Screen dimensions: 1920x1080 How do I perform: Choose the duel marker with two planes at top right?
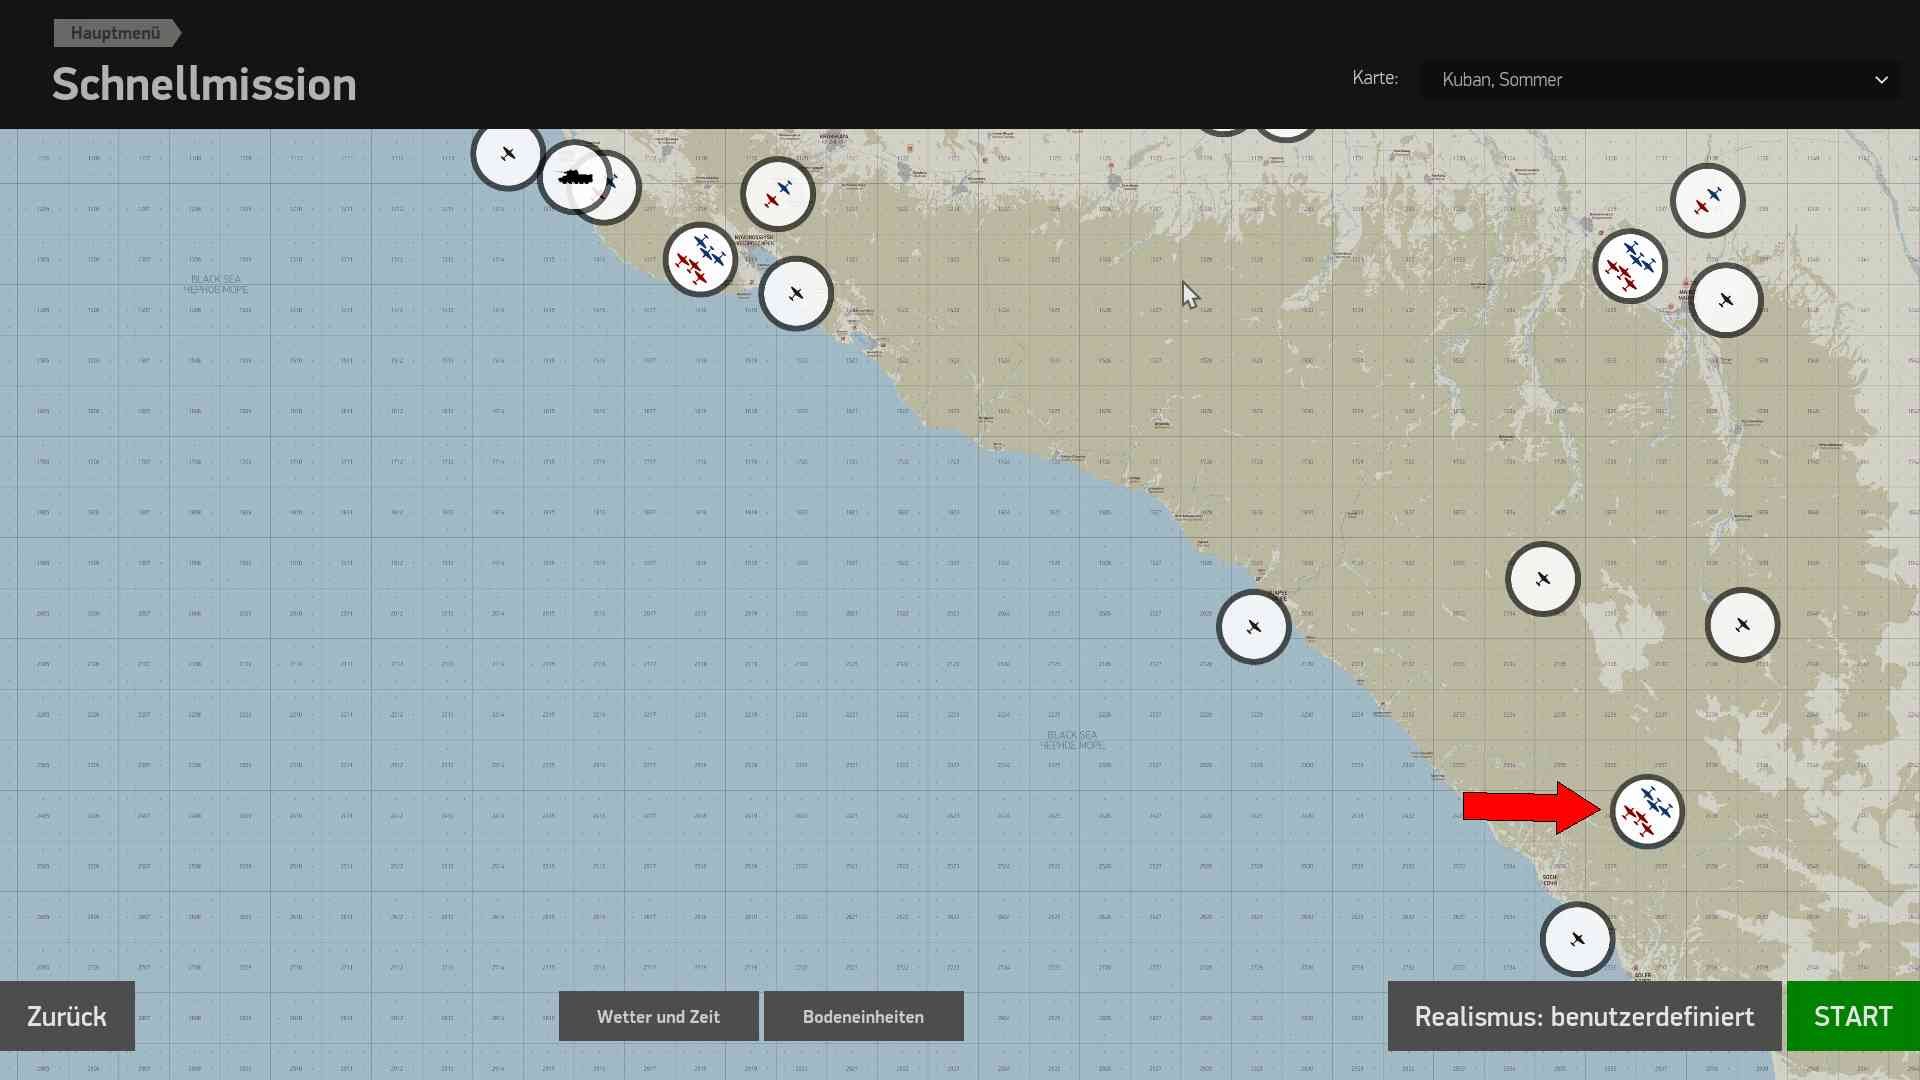1708,201
